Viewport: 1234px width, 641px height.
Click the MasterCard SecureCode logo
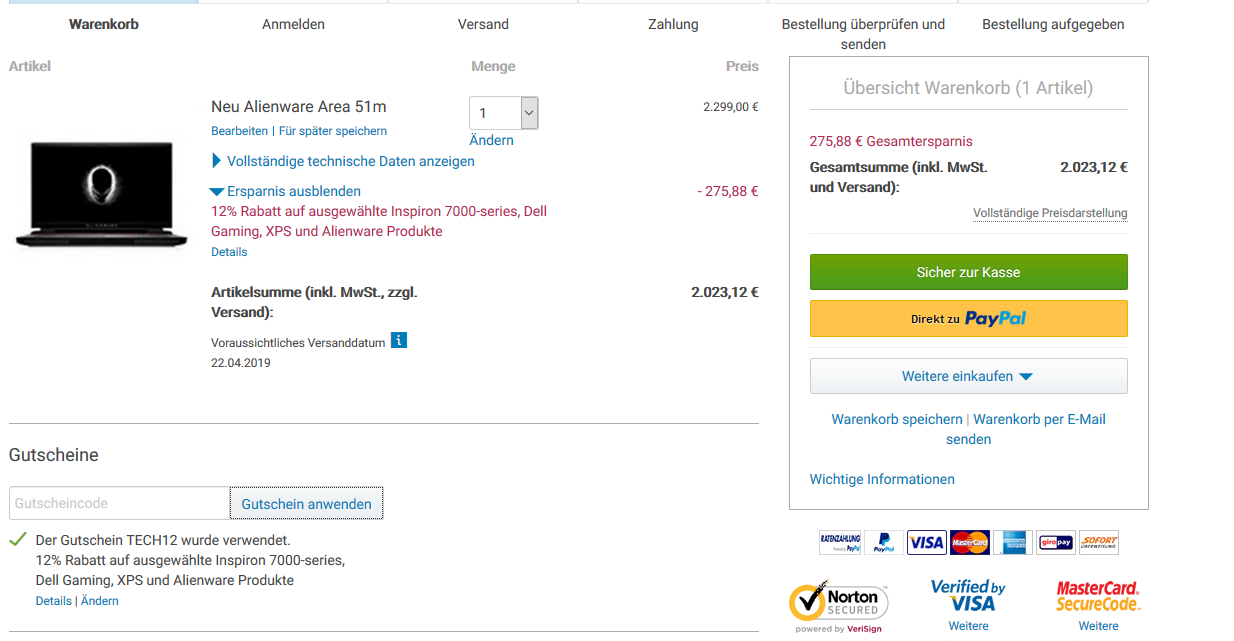[1098, 596]
